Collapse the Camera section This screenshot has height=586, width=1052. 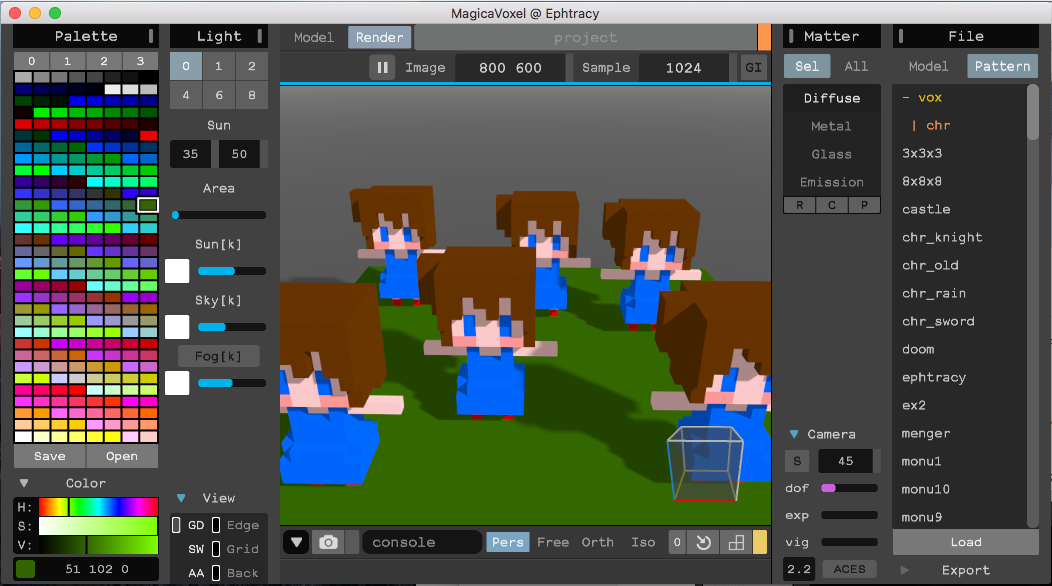click(794, 434)
